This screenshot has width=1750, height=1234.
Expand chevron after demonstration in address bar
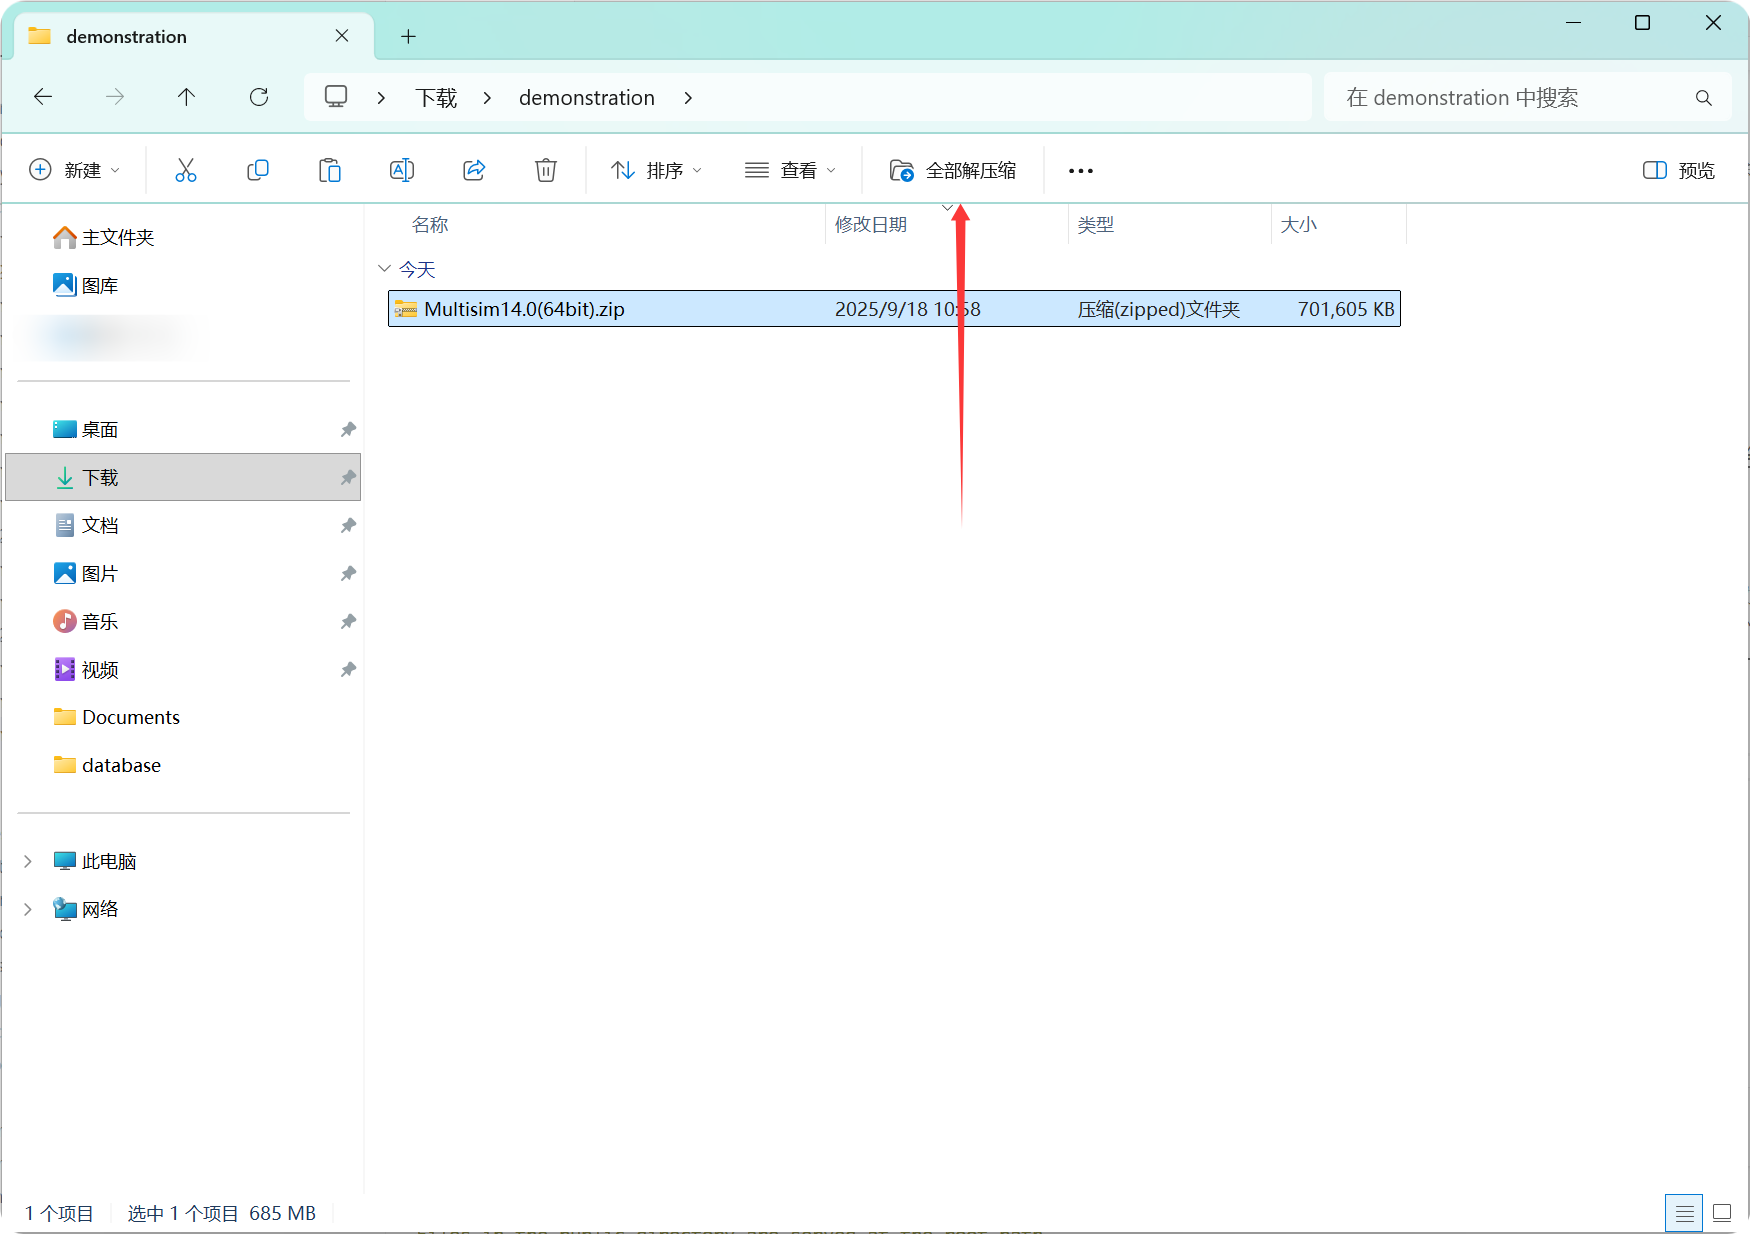click(x=688, y=98)
